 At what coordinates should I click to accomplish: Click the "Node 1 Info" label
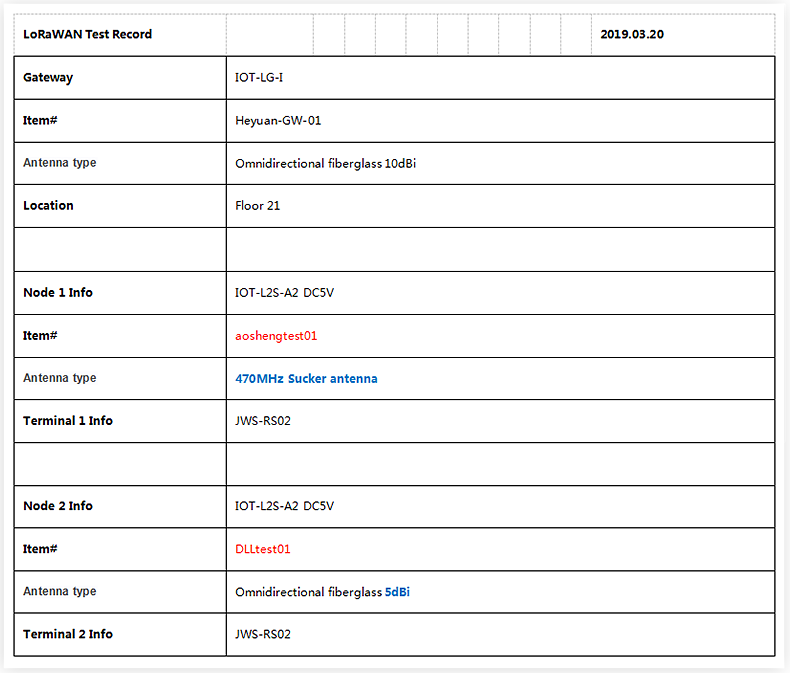58,293
